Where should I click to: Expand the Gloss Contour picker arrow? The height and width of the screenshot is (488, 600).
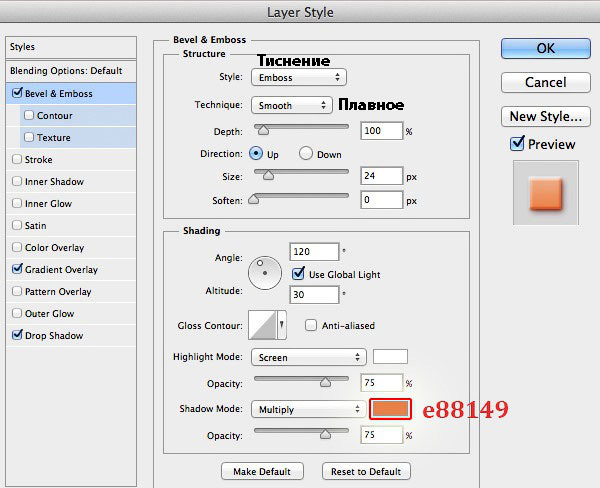pyautogui.click(x=282, y=325)
